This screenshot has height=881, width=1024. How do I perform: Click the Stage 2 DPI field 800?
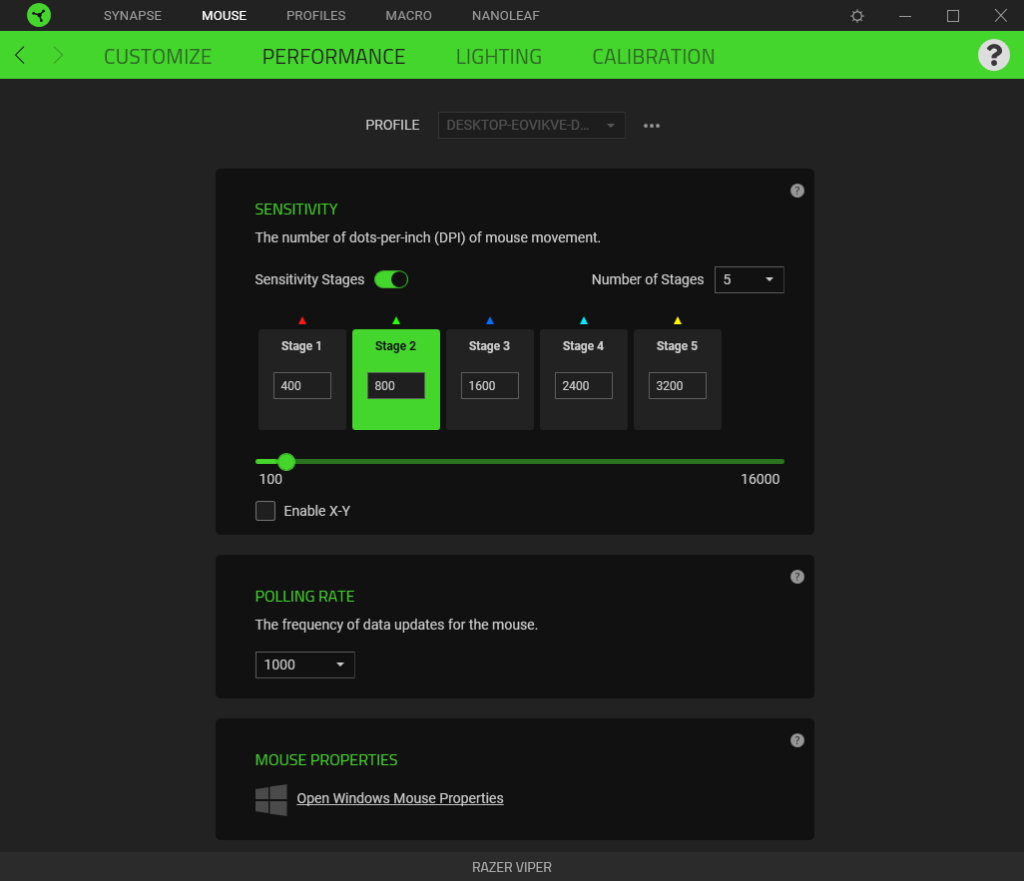click(x=396, y=385)
